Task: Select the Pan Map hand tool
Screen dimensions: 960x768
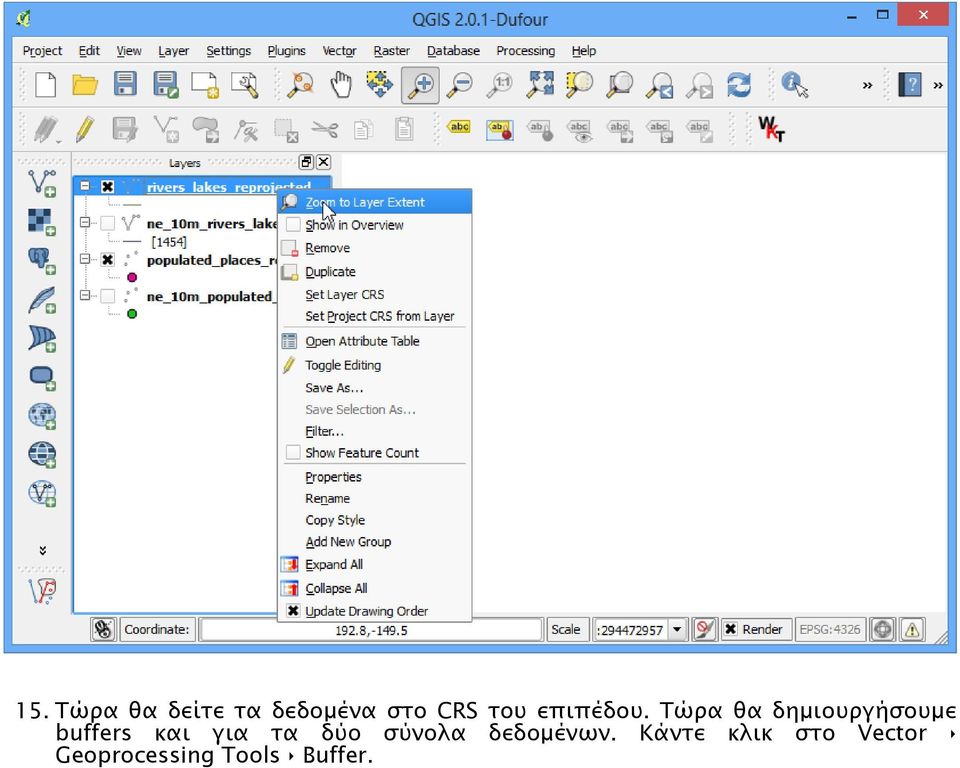Action: coord(341,85)
